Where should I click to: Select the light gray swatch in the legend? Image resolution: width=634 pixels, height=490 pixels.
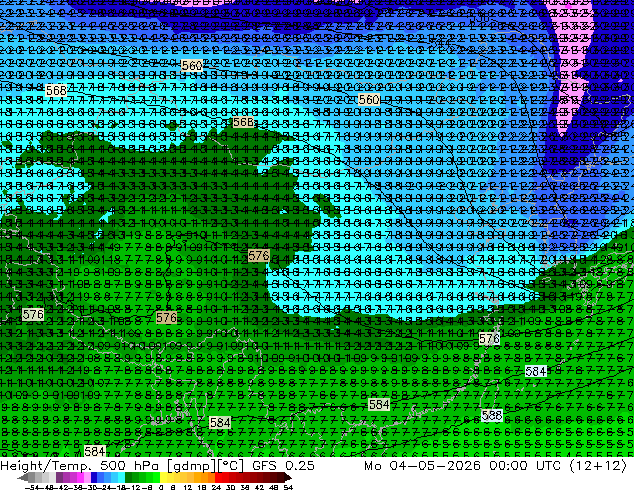point(53,478)
